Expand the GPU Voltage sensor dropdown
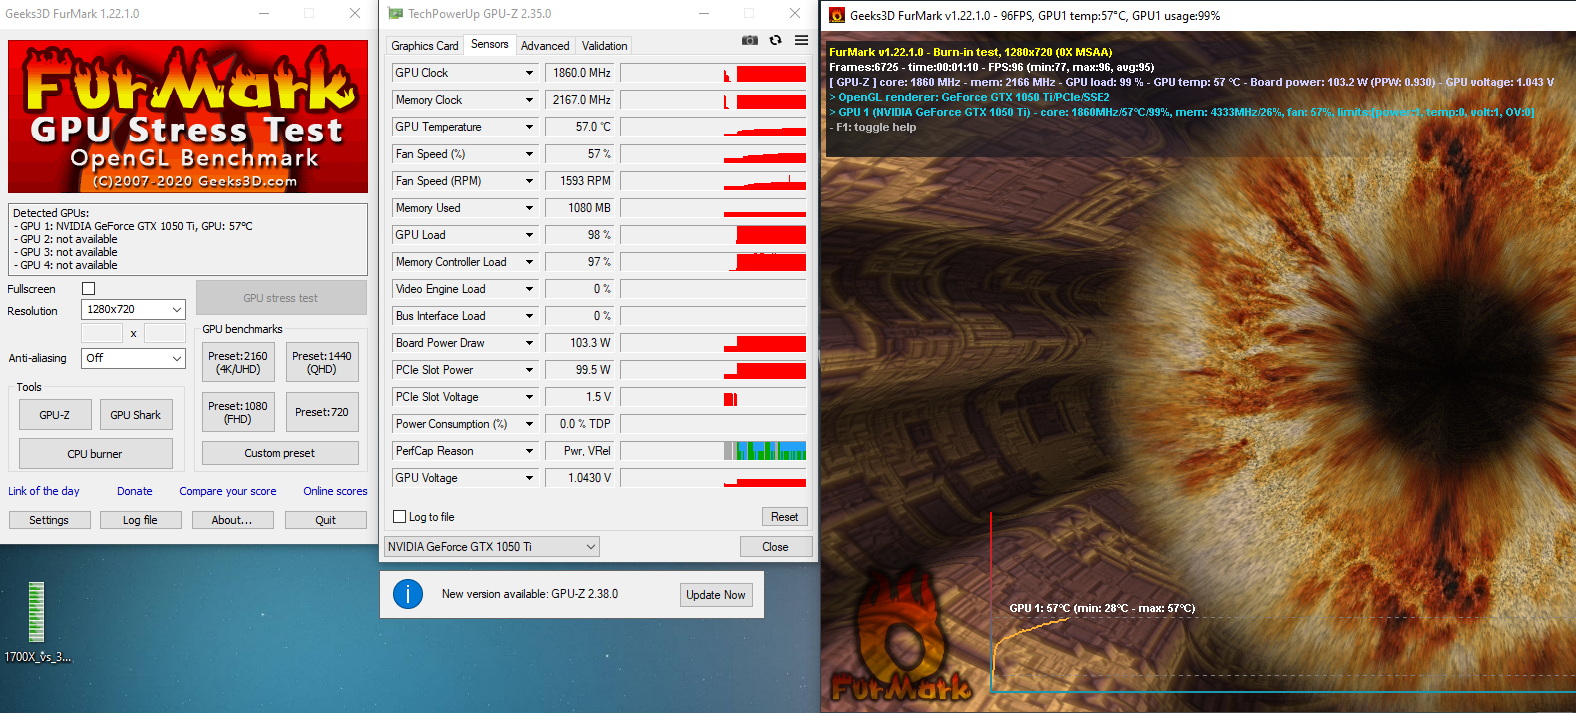The height and width of the screenshot is (713, 1576). [529, 478]
